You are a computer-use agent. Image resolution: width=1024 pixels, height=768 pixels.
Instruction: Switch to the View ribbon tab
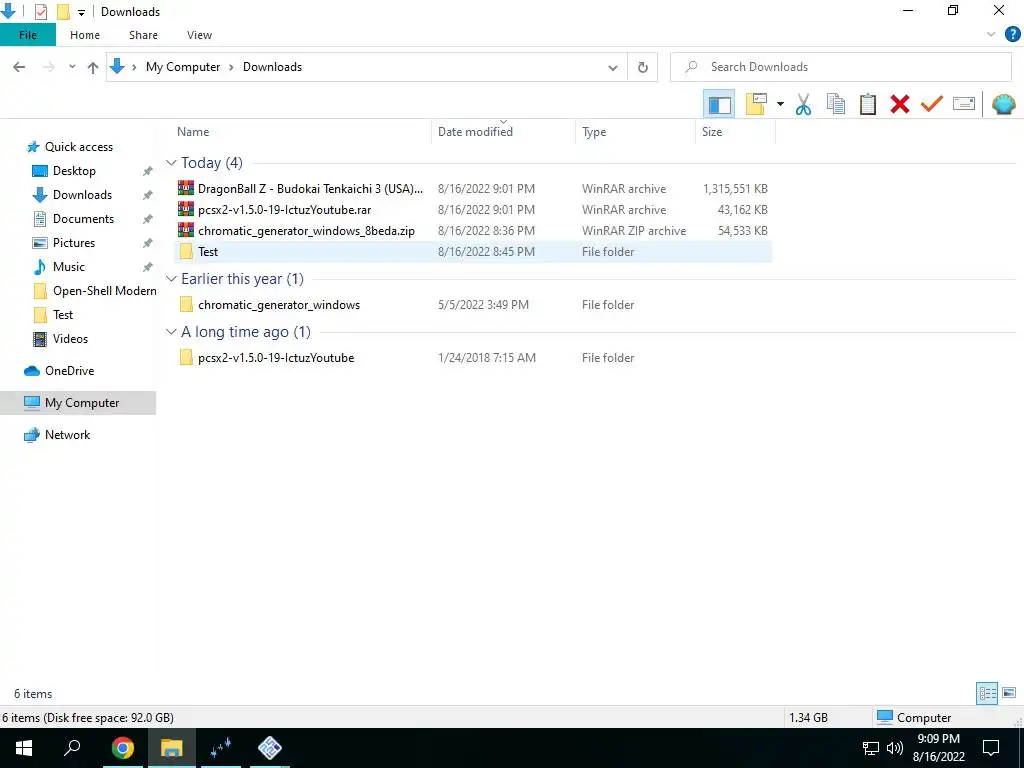(199, 35)
